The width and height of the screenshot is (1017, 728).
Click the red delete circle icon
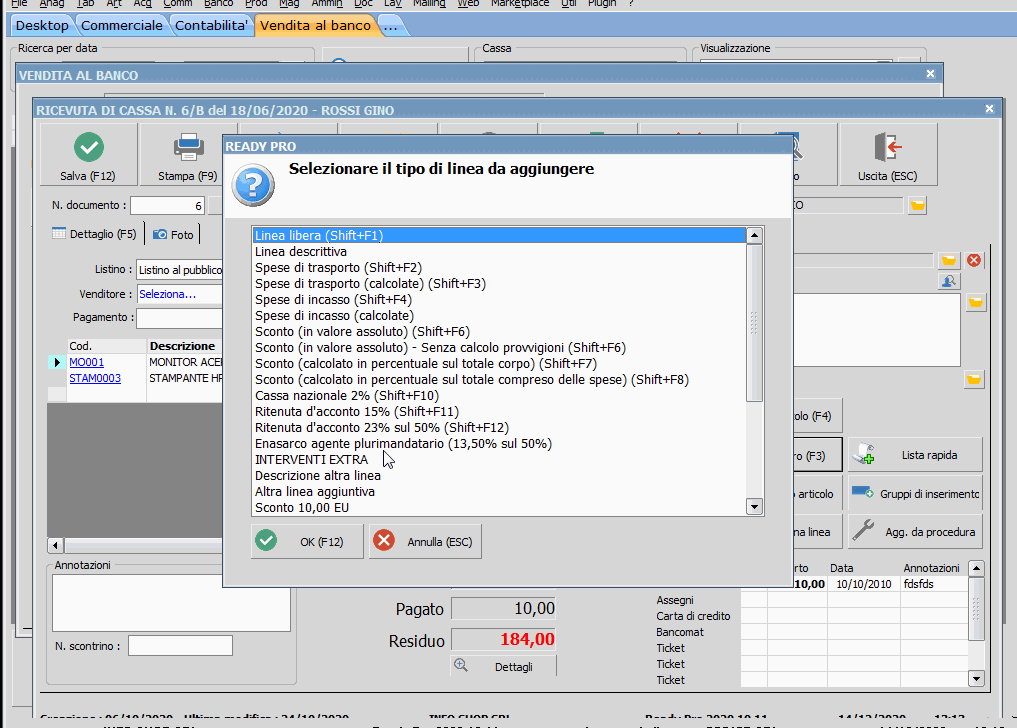(974, 260)
